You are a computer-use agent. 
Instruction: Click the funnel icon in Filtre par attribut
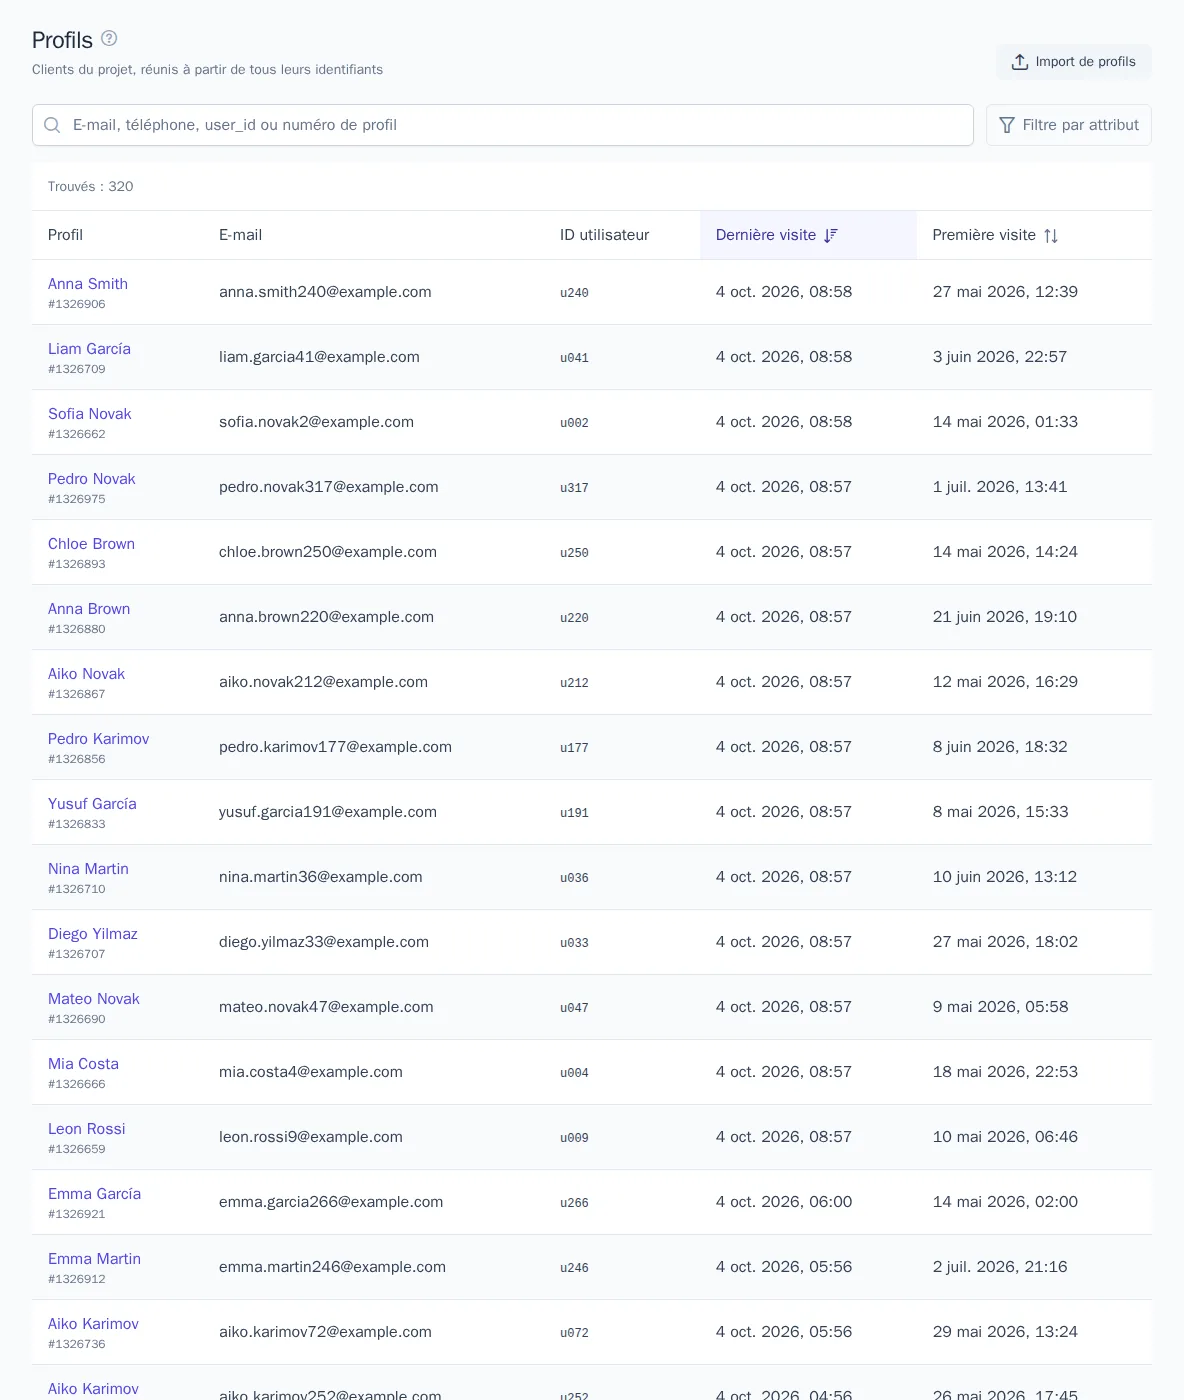tap(1007, 125)
